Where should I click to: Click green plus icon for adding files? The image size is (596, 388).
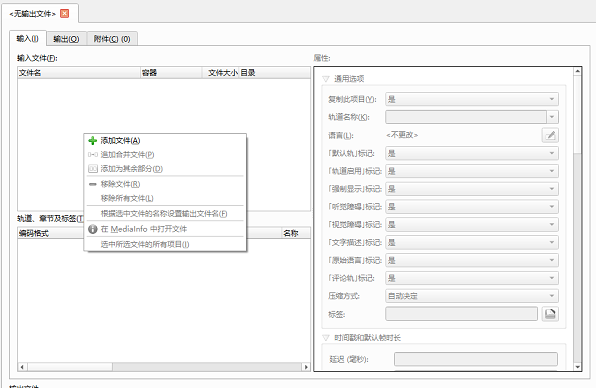tap(92, 141)
